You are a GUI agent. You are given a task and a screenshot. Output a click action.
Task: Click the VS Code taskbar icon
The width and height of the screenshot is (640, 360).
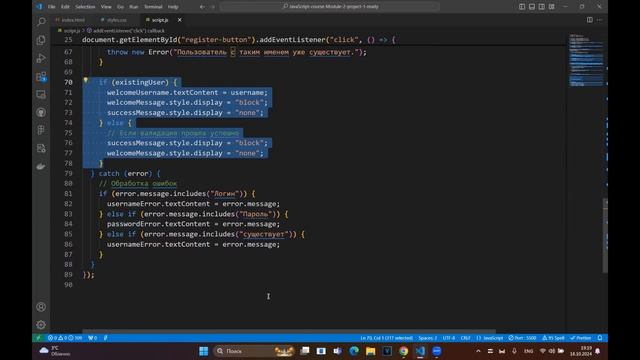[420, 351]
